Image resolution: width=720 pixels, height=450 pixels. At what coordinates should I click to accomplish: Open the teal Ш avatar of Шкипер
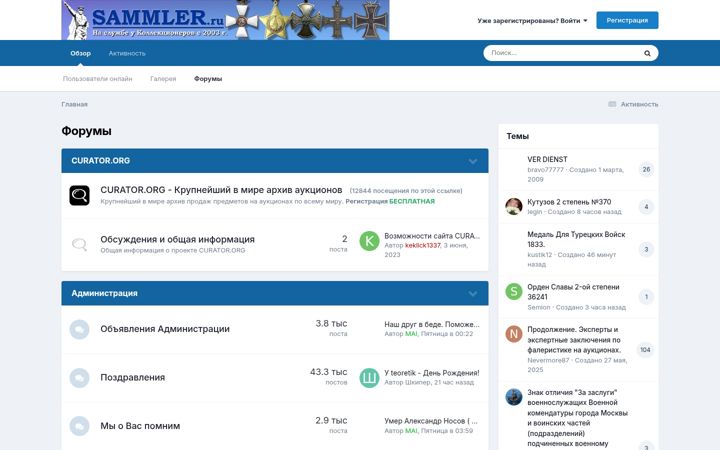369,378
